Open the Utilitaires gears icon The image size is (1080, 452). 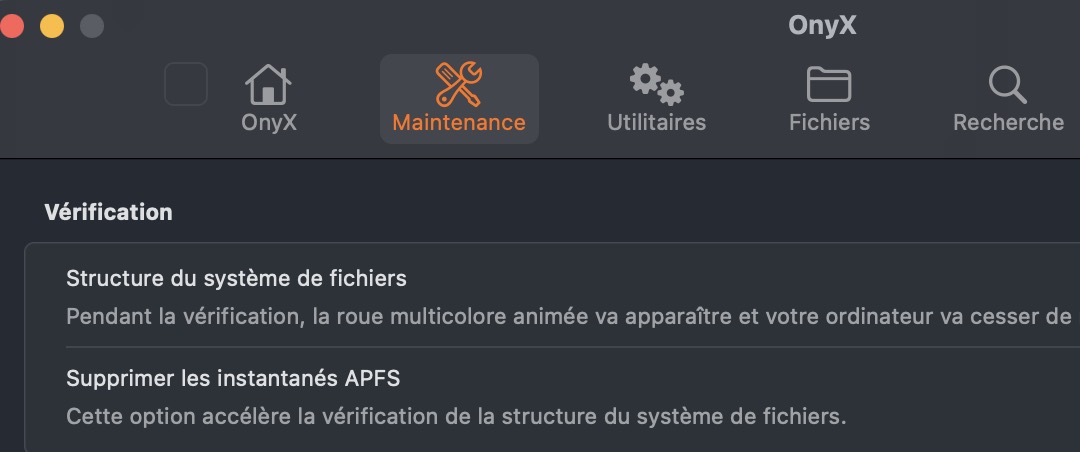(x=656, y=84)
